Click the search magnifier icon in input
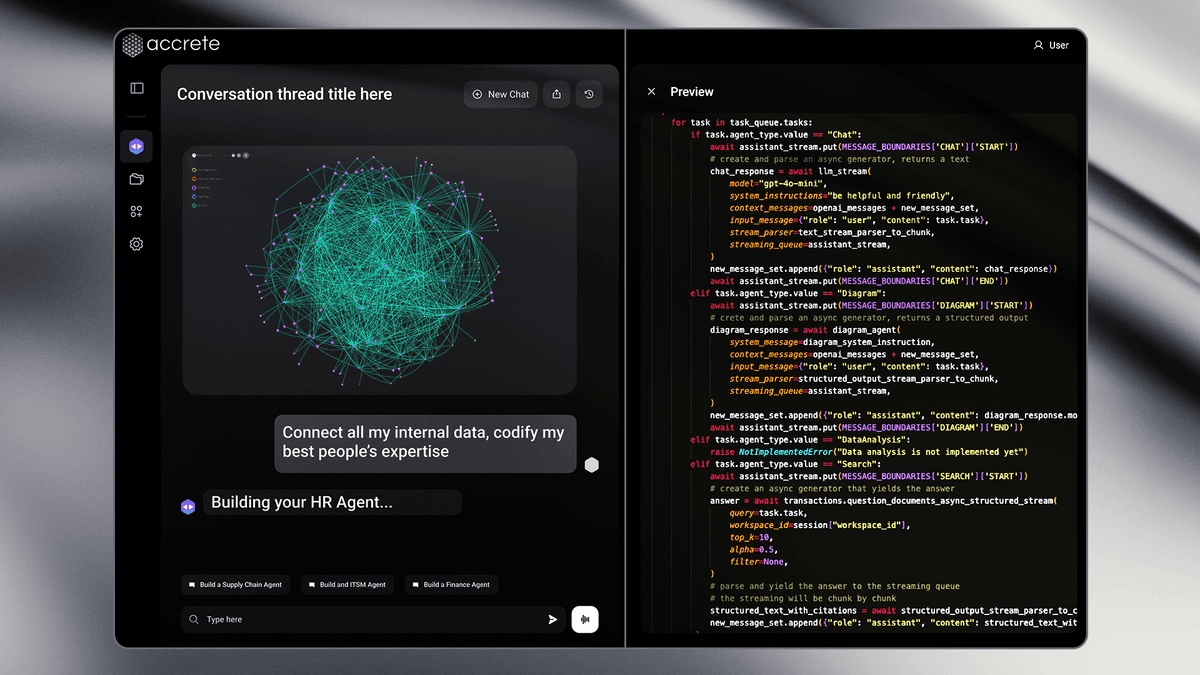The height and width of the screenshot is (675, 1200). coord(194,619)
